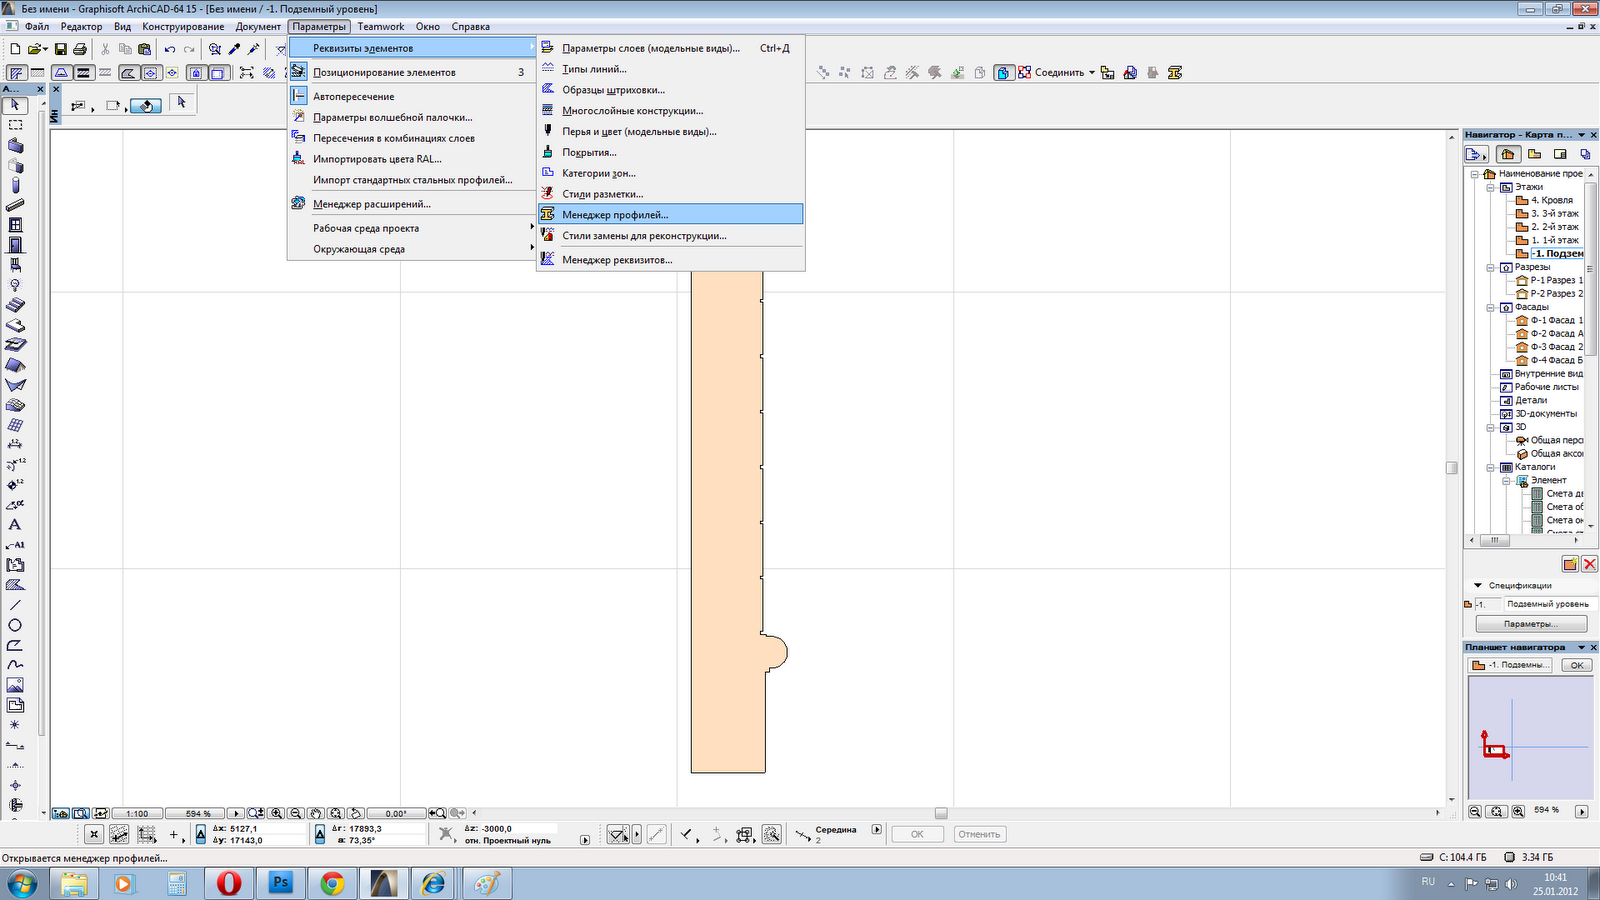Click the Параметры... button in Navigator
The height and width of the screenshot is (900, 1600).
[1531, 624]
